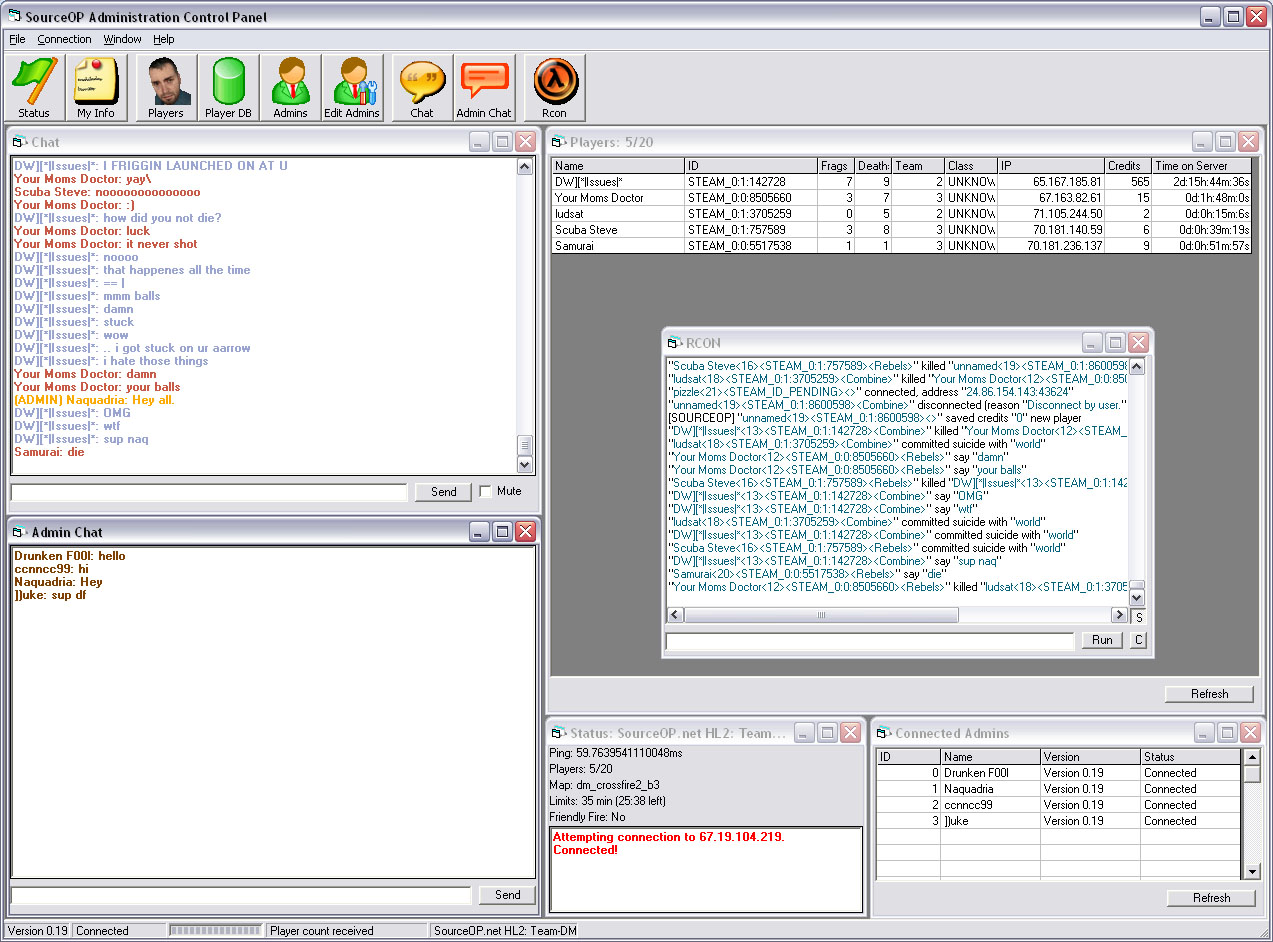The width and height of the screenshot is (1273, 942).
Task: Launch the Rcon console toolbar icon
Action: (x=554, y=88)
